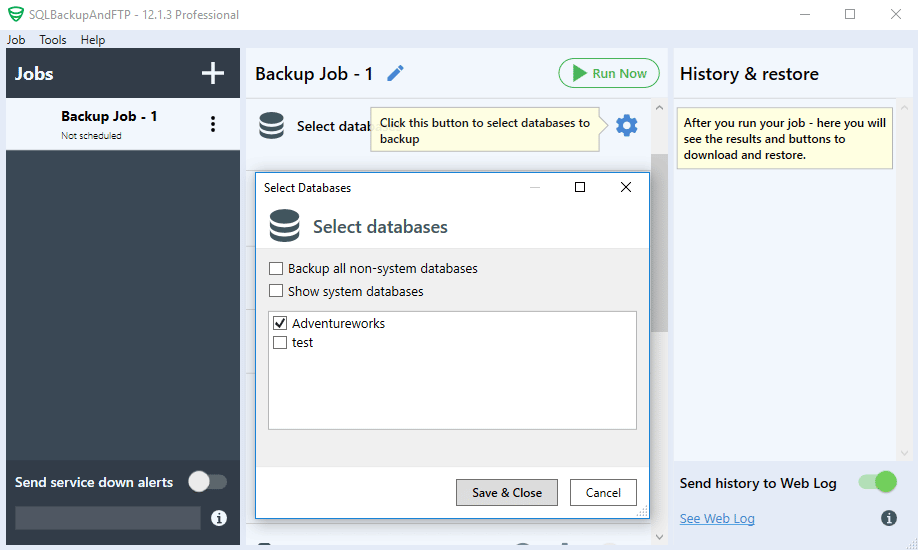
Task: Click center panel scroll down arrow
Action: pyautogui.click(x=659, y=537)
